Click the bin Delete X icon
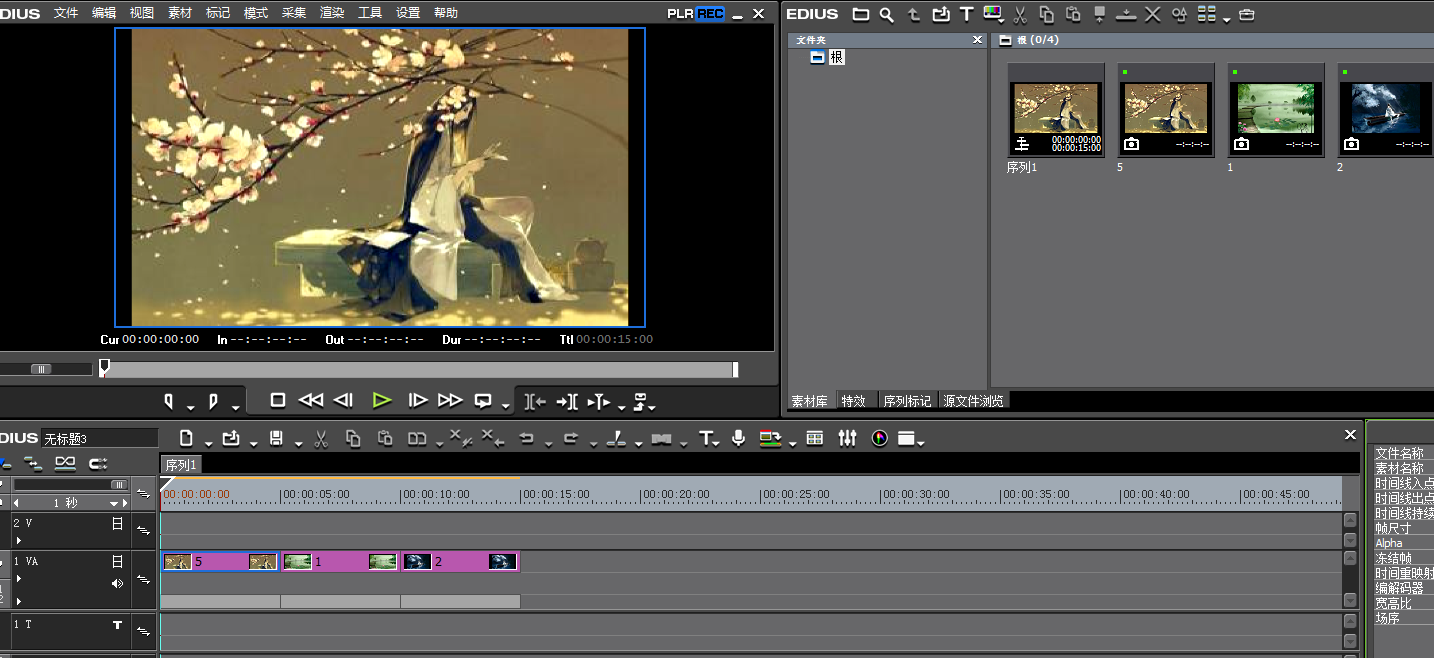 pos(1153,14)
